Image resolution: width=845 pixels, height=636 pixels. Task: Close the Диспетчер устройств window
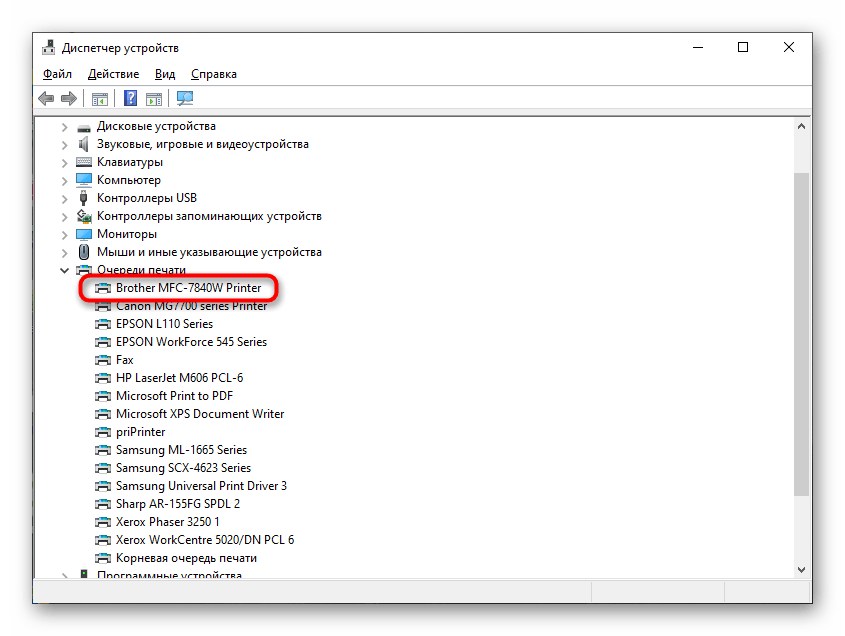point(789,47)
